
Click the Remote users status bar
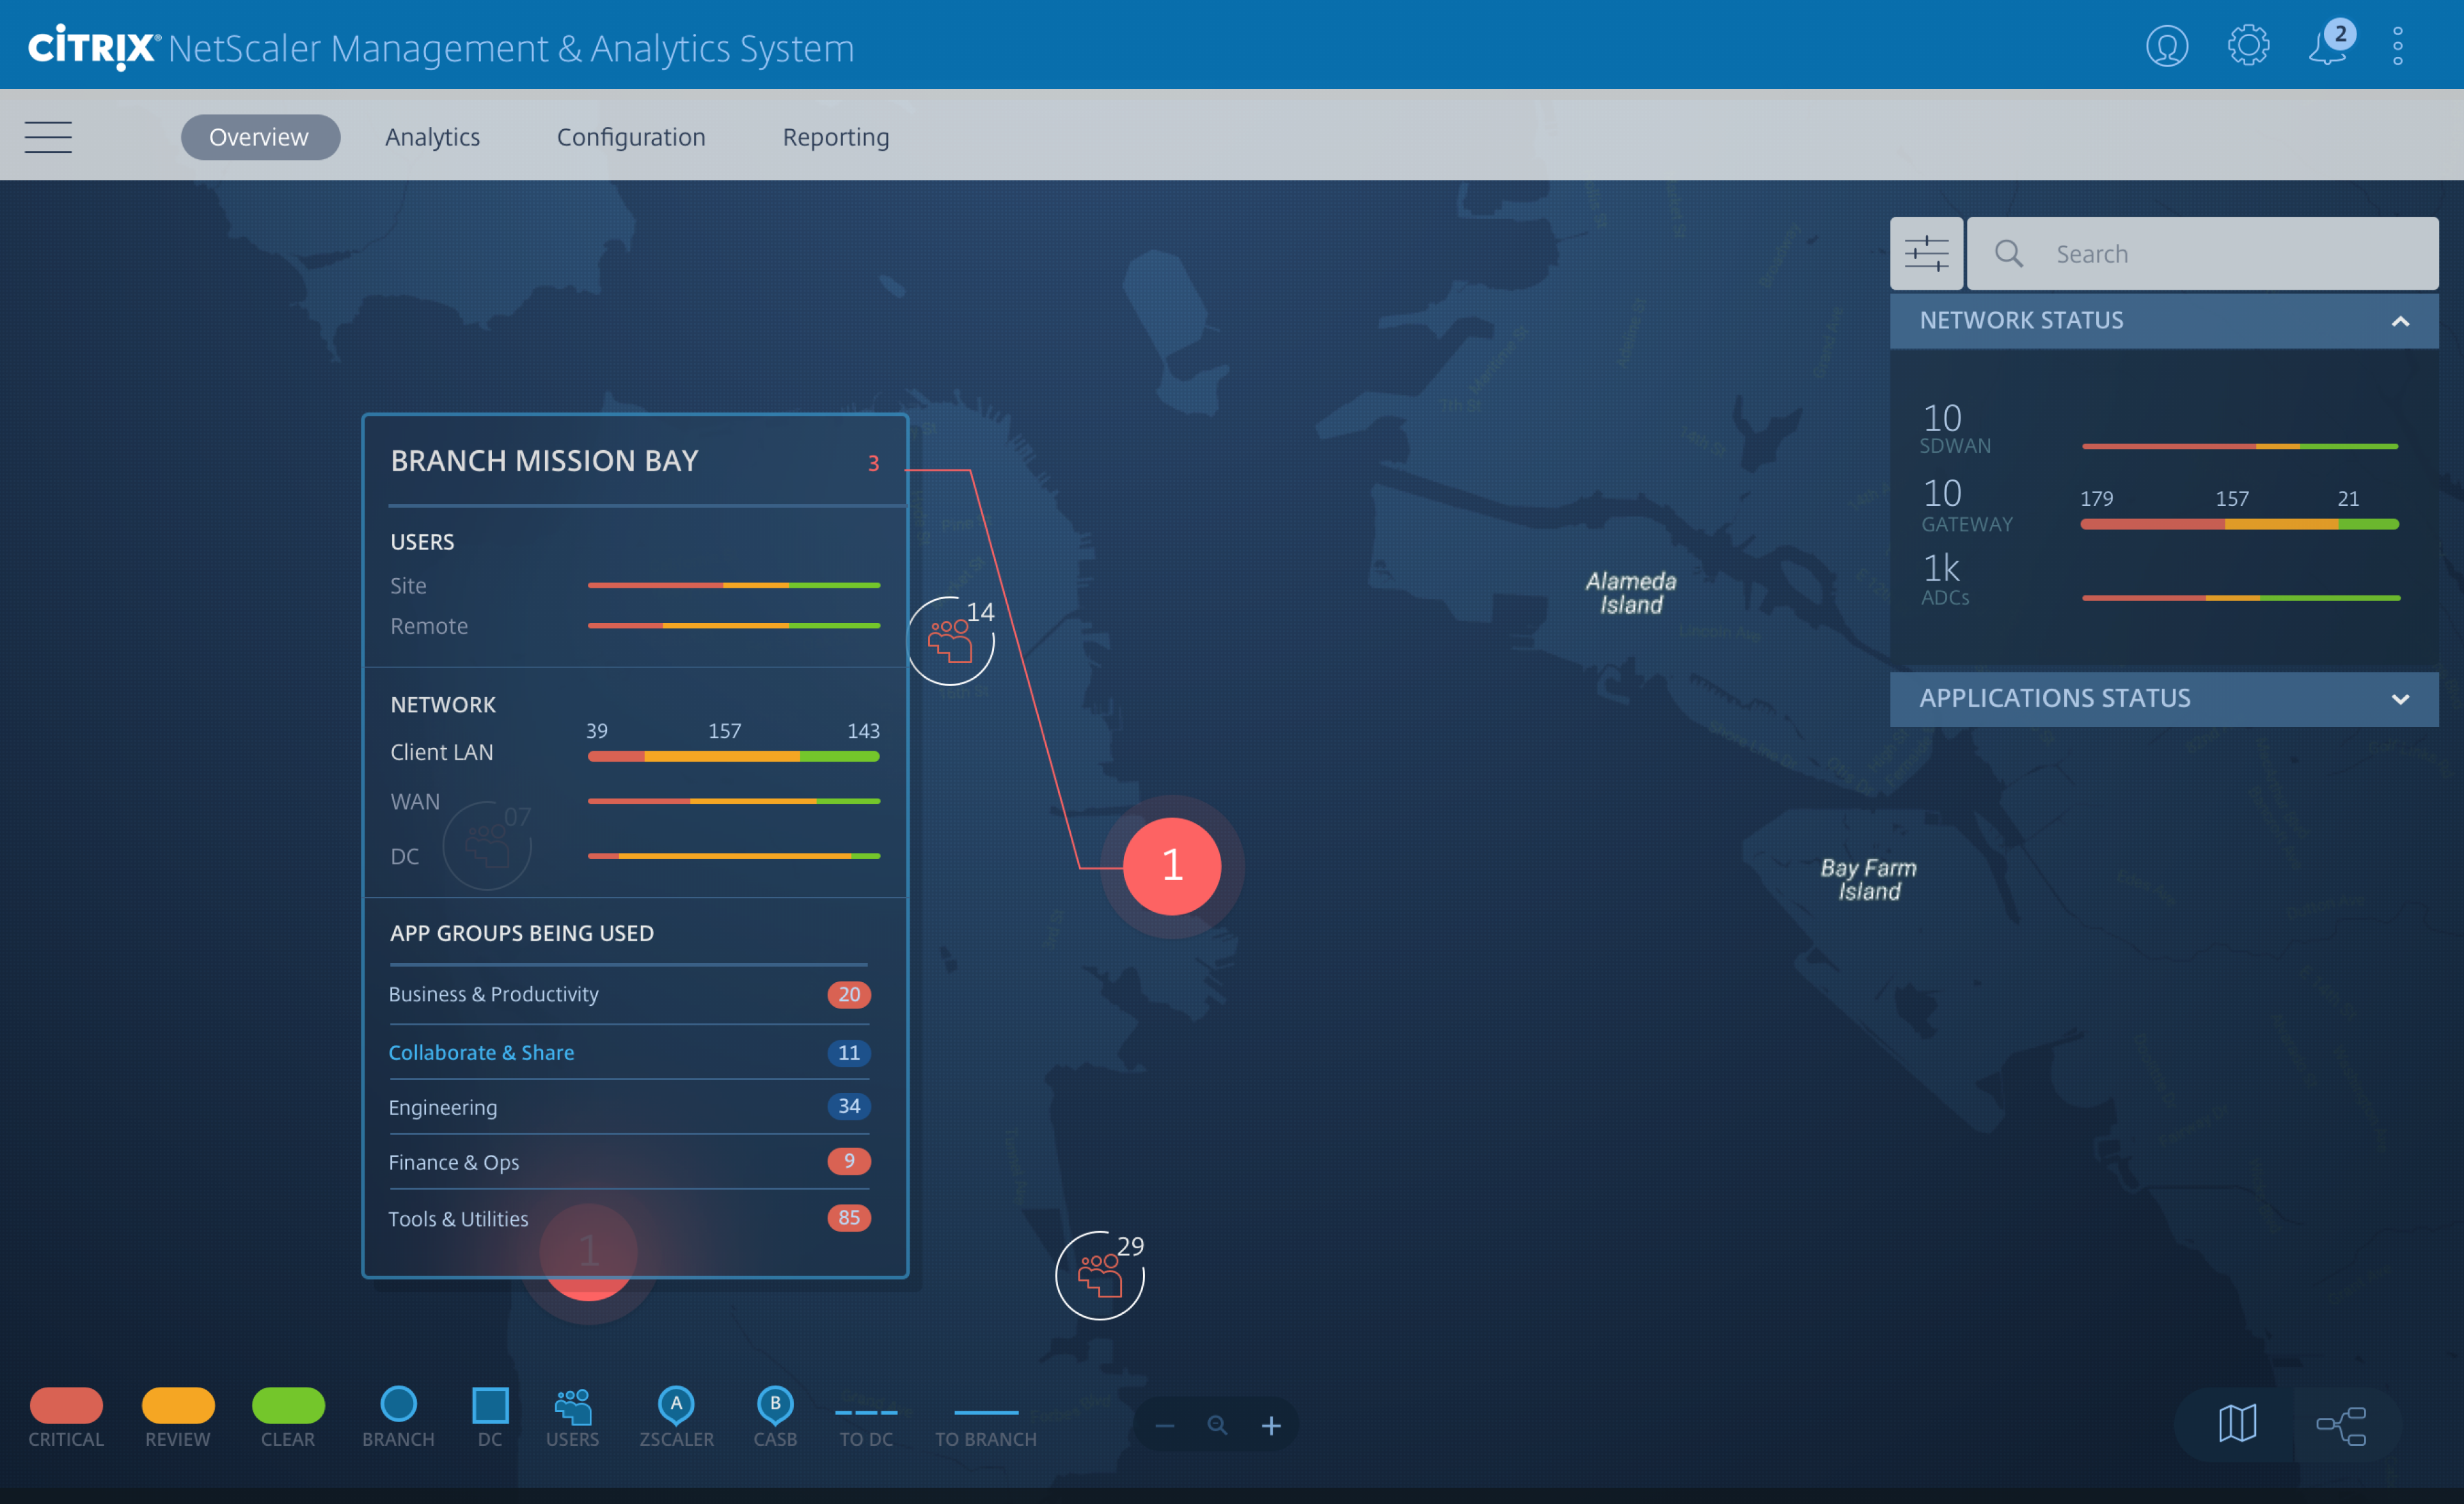pos(734,625)
